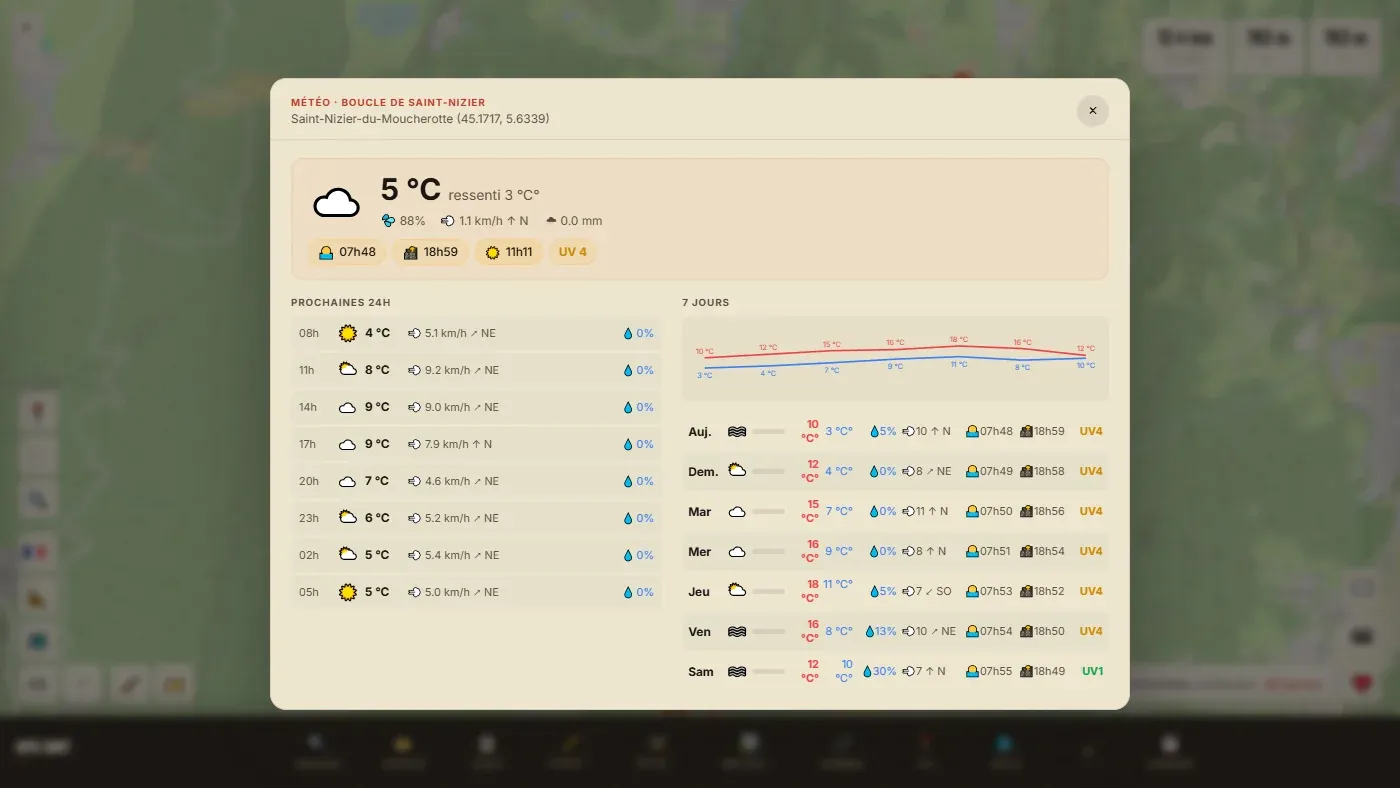Click the 30% rain chance on Sam row
Image resolution: width=1400 pixels, height=788 pixels.
coord(880,672)
